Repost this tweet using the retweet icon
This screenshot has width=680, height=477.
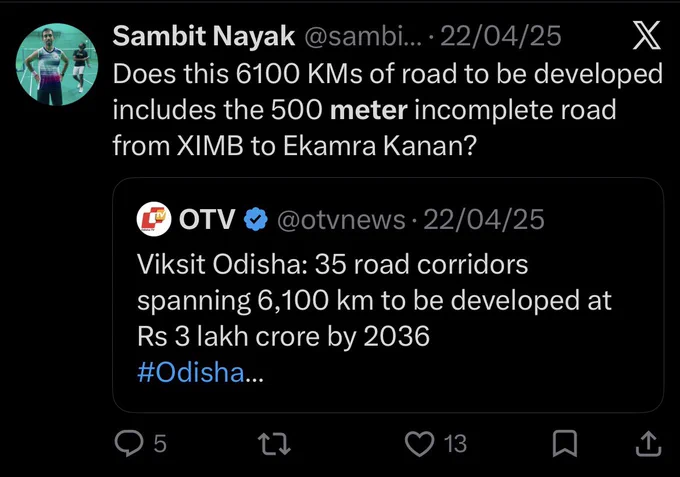pyautogui.click(x=274, y=444)
